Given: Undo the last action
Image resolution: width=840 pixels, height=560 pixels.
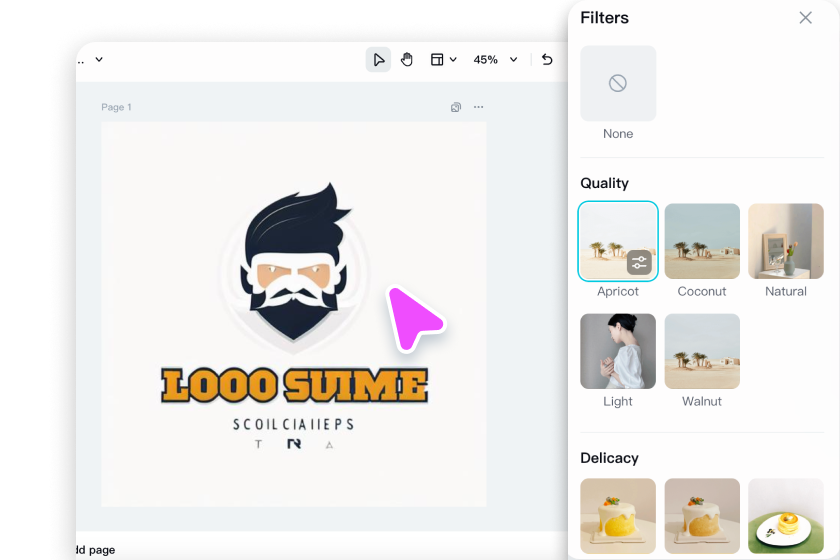Looking at the screenshot, I should [547, 59].
